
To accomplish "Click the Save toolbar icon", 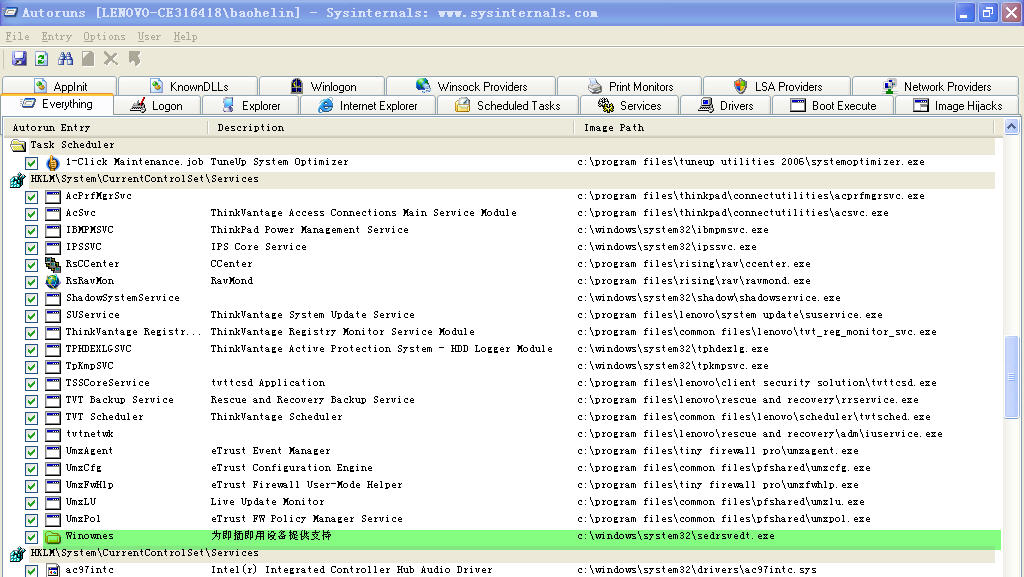I will pos(19,60).
